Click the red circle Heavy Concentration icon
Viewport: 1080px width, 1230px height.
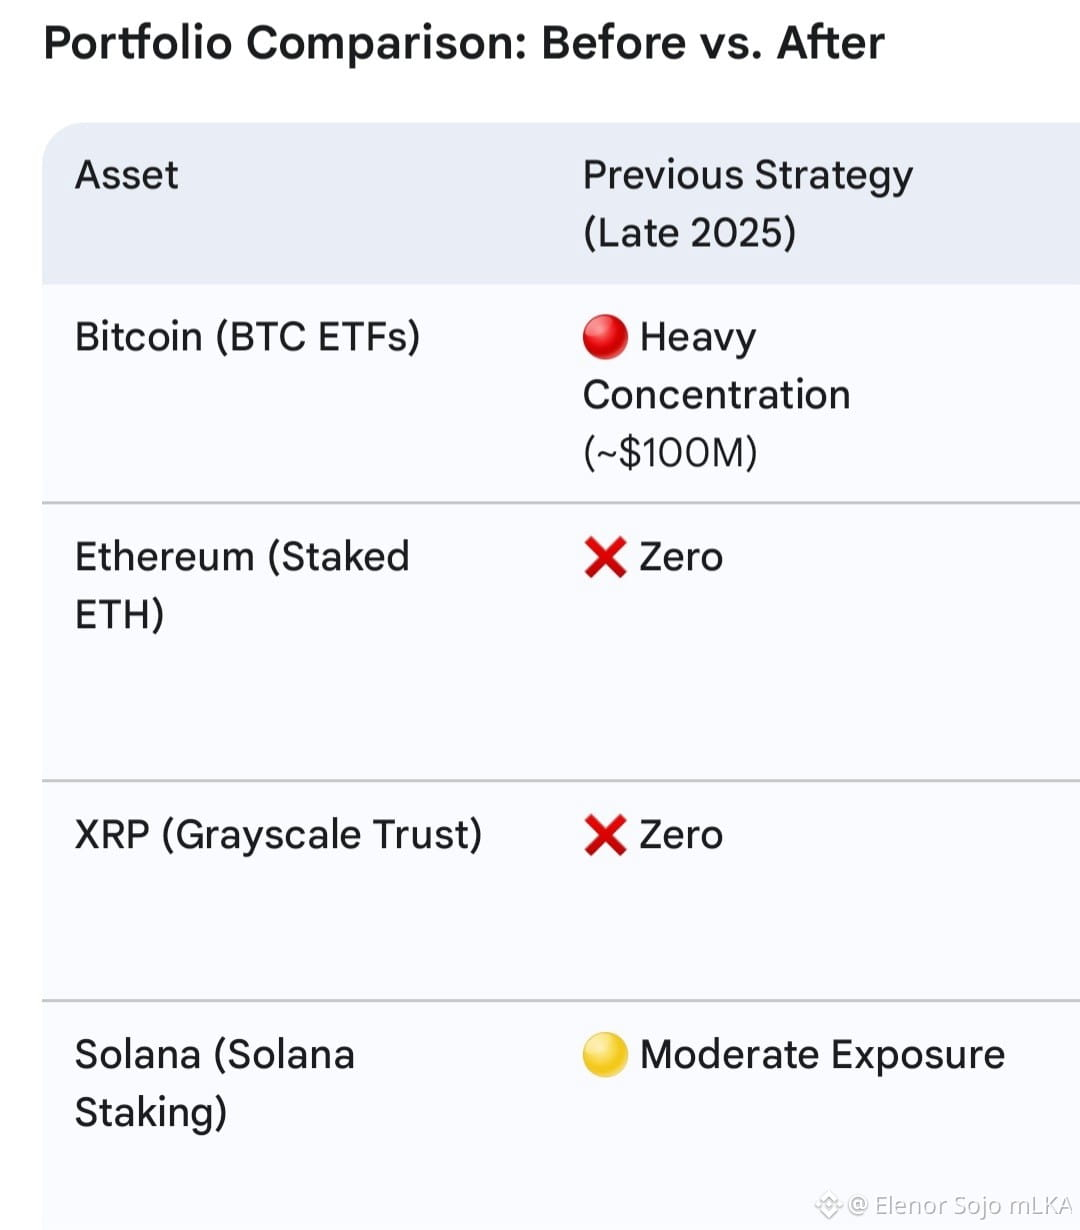(605, 337)
